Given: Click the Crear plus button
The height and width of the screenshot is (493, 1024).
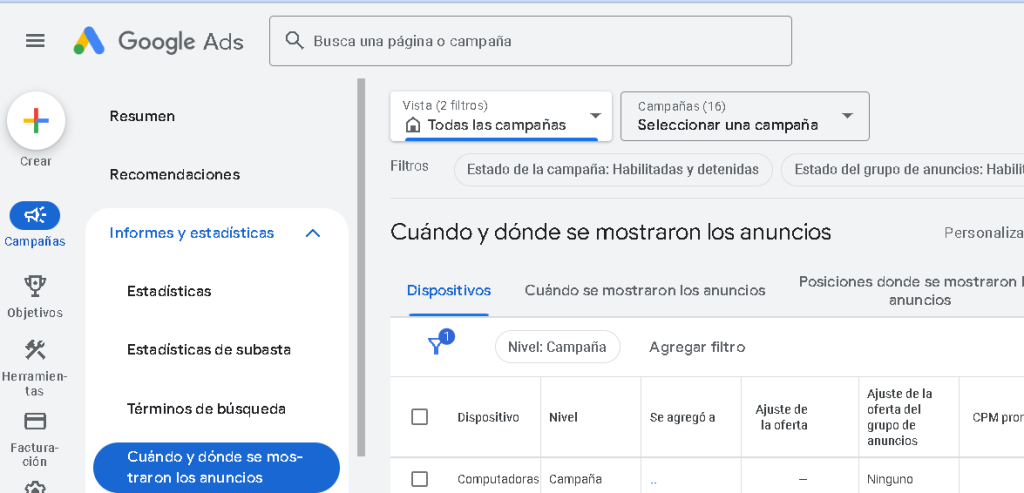Looking at the screenshot, I should click(36, 121).
